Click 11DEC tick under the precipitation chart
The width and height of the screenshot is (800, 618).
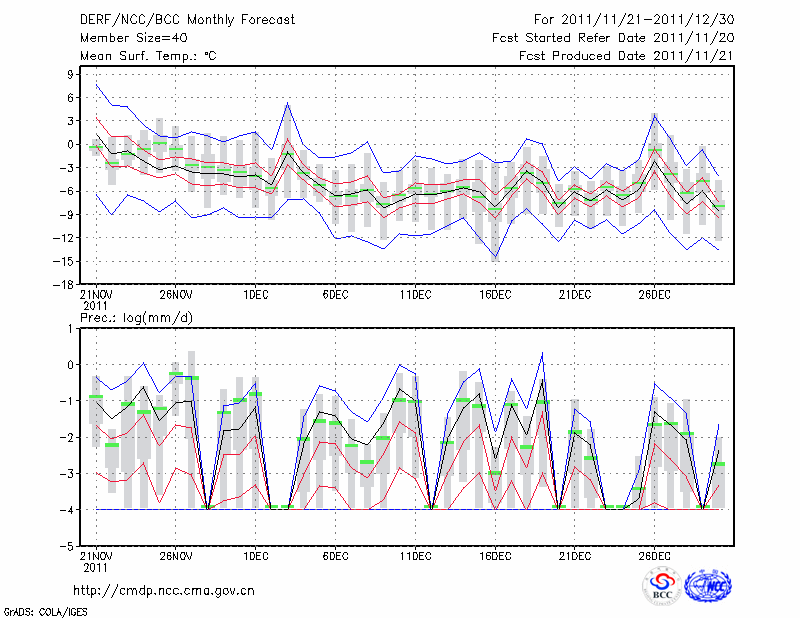[x=415, y=556]
